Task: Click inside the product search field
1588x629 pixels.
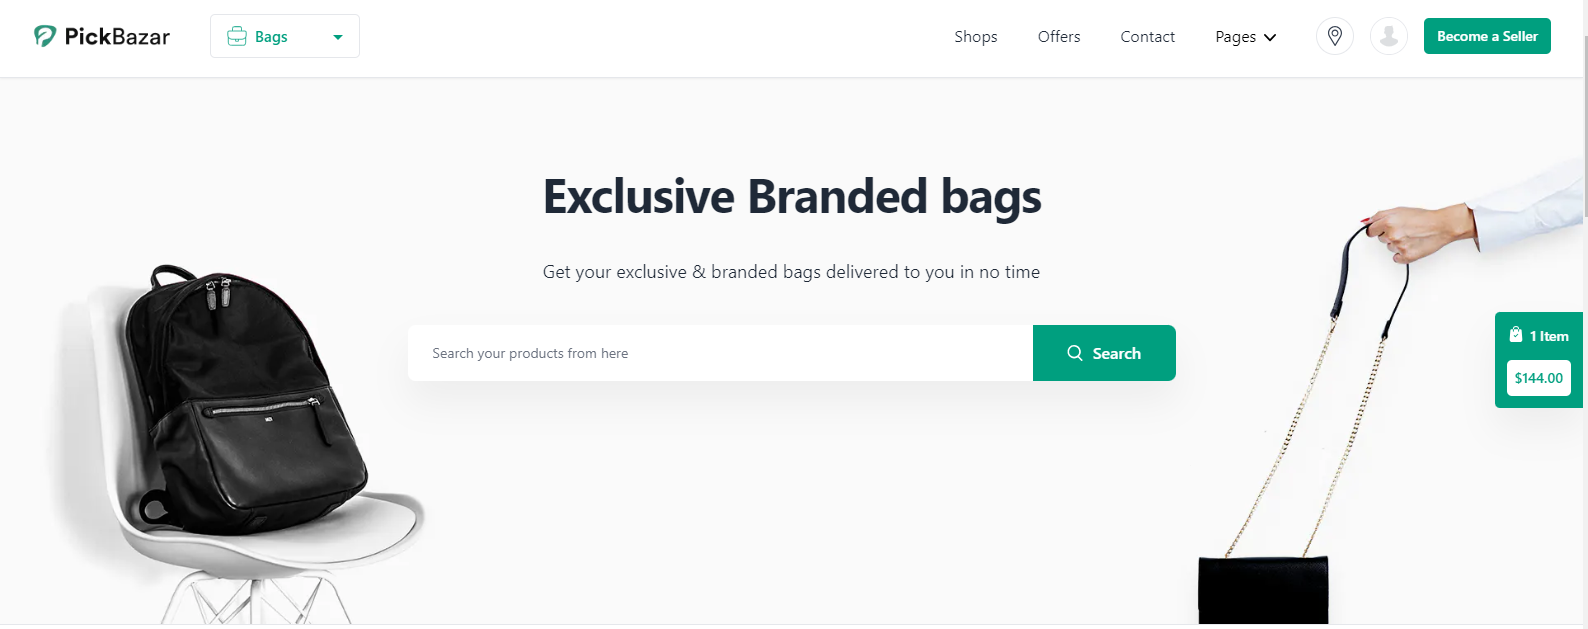Action: pos(700,353)
